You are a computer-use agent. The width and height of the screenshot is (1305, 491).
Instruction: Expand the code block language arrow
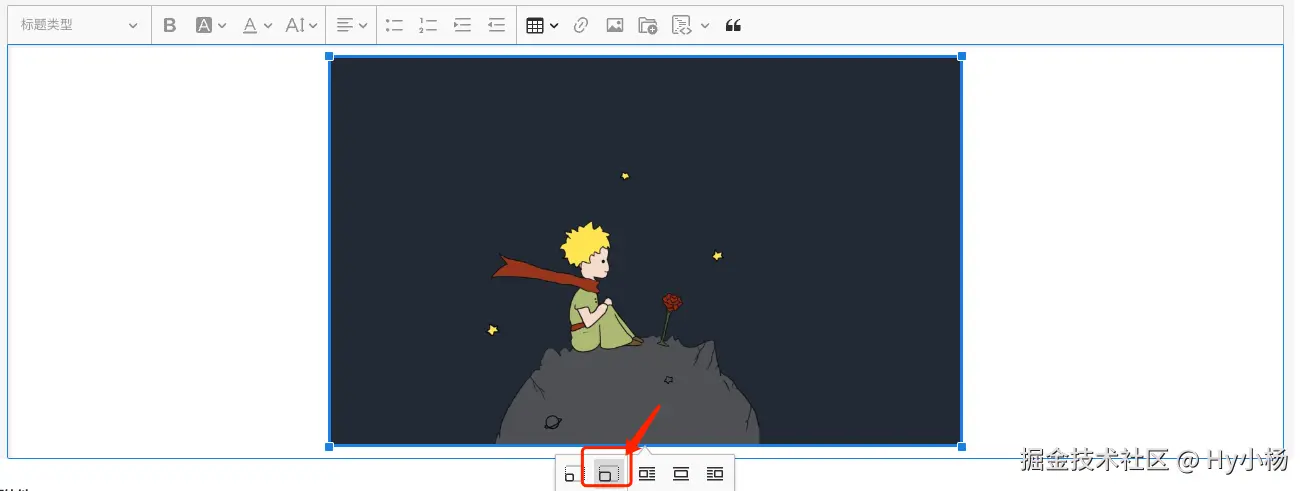tap(705, 25)
